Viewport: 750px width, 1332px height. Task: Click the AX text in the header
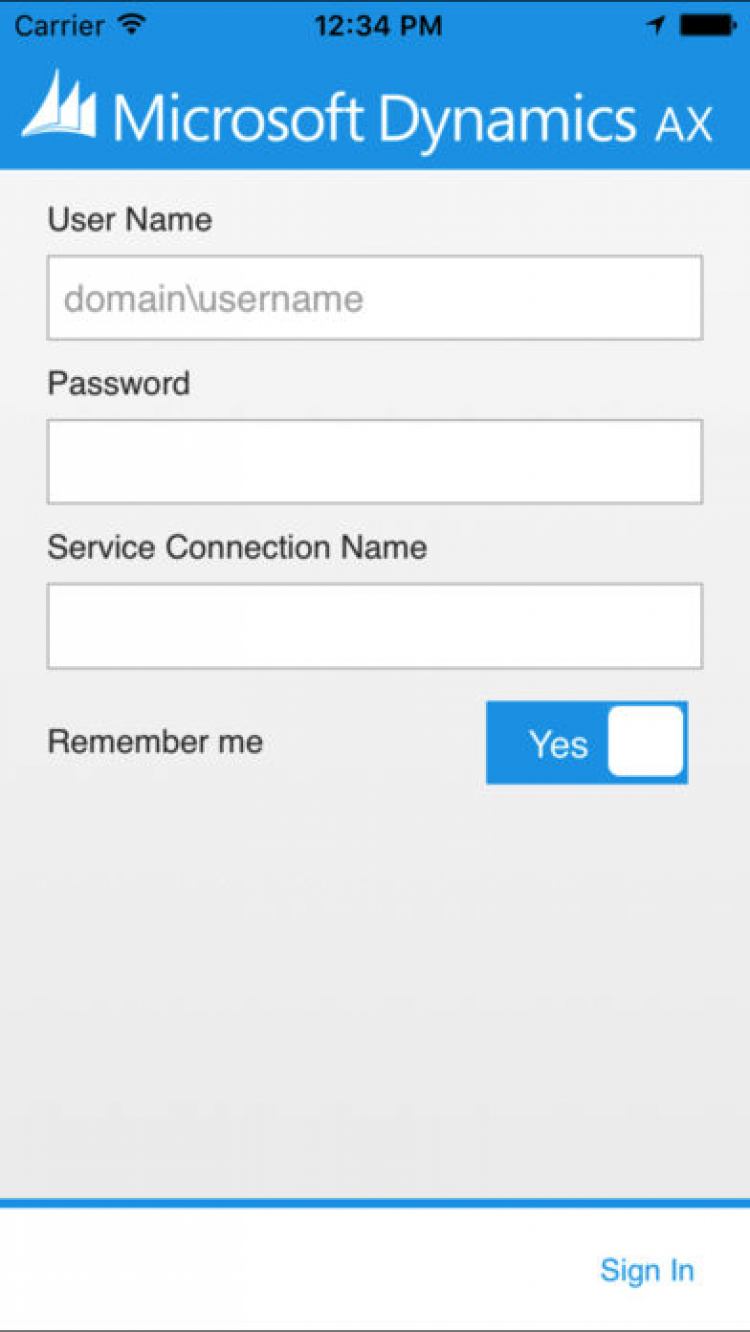tap(684, 126)
